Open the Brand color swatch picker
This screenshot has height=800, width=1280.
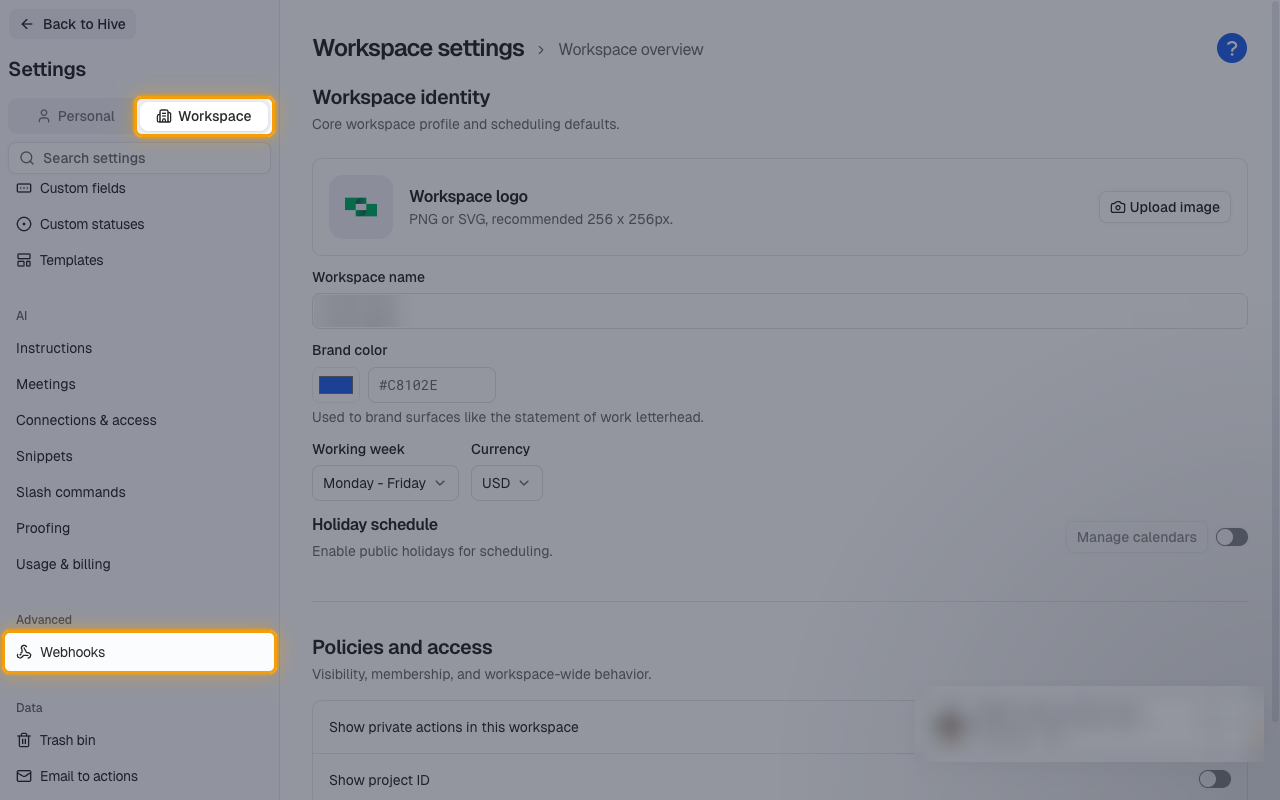(335, 385)
